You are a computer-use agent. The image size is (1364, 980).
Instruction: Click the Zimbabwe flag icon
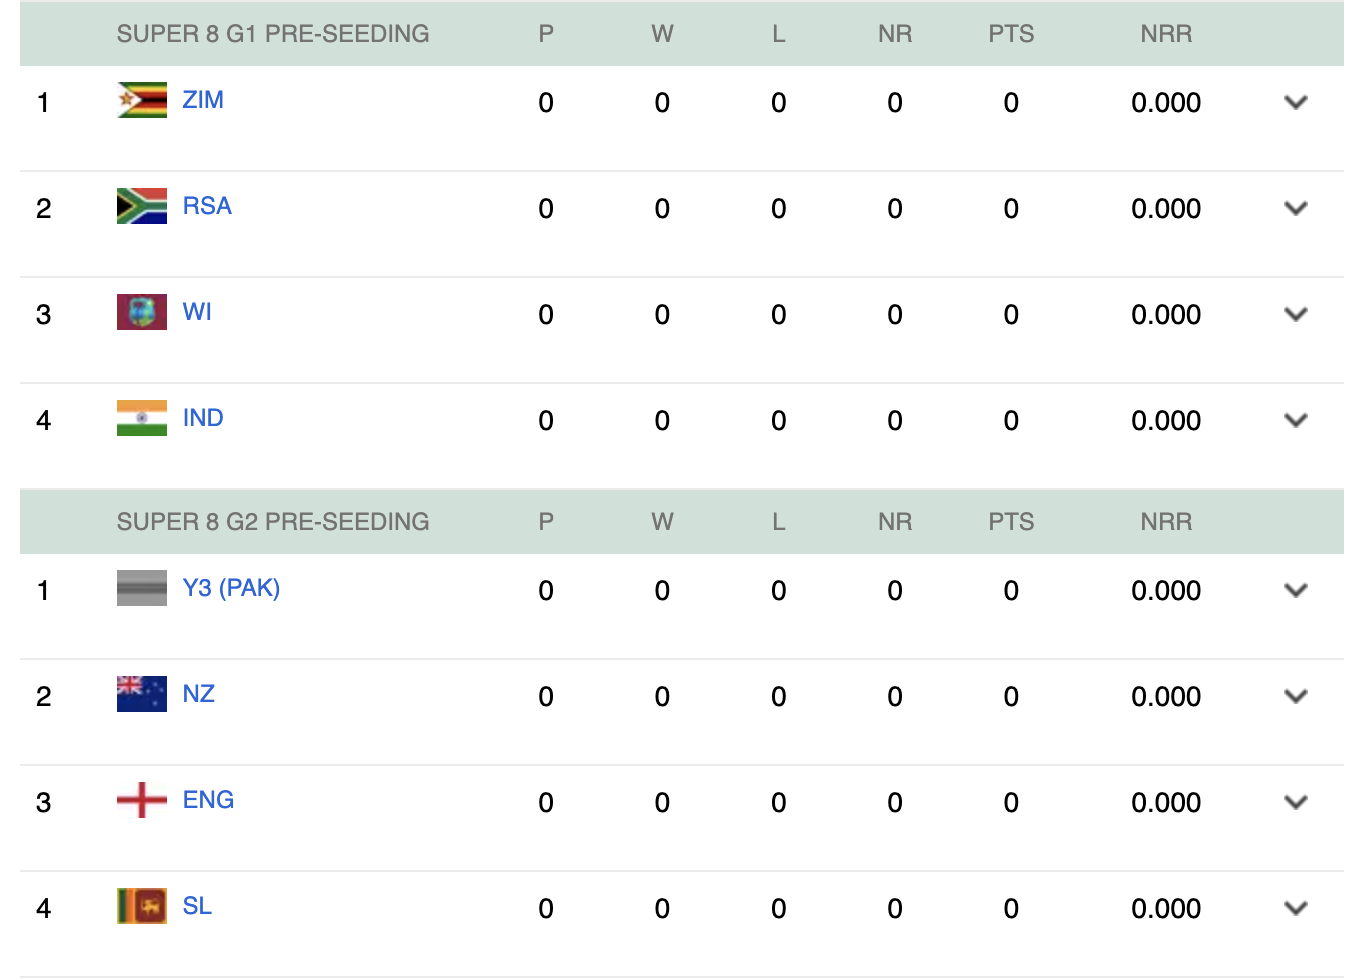click(141, 100)
